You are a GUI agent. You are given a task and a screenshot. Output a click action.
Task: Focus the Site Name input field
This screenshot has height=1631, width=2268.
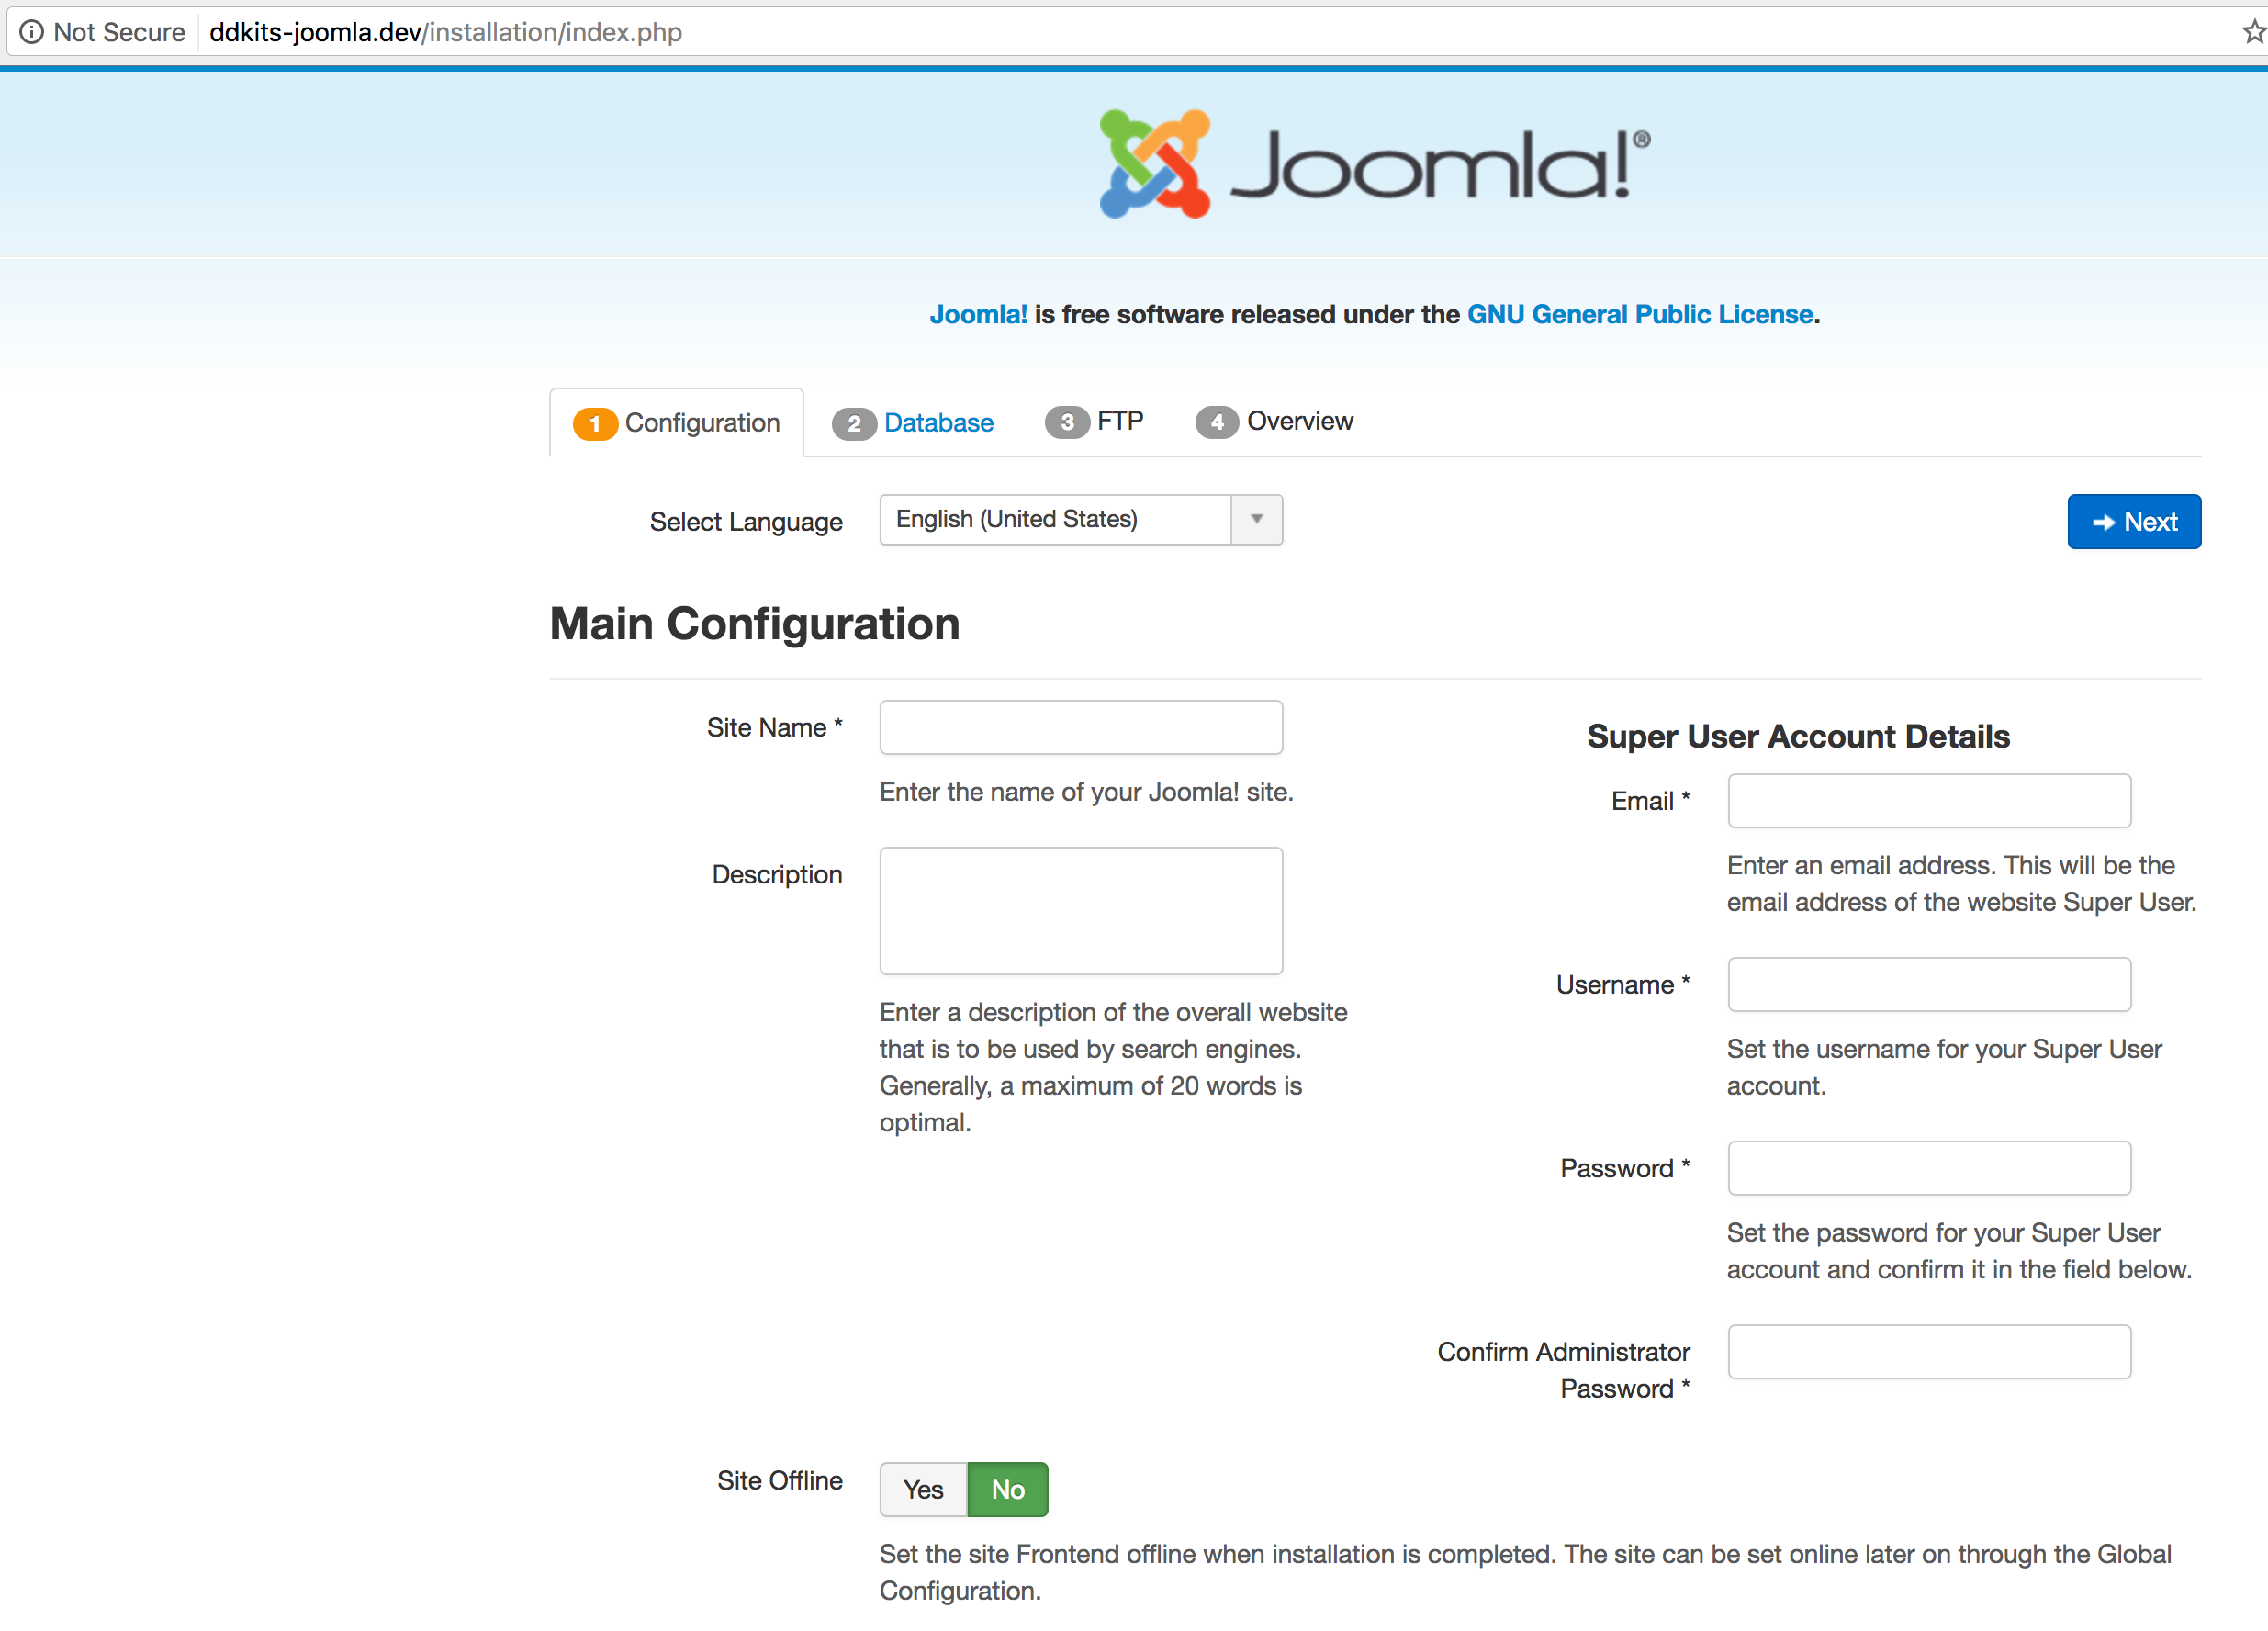point(1081,727)
